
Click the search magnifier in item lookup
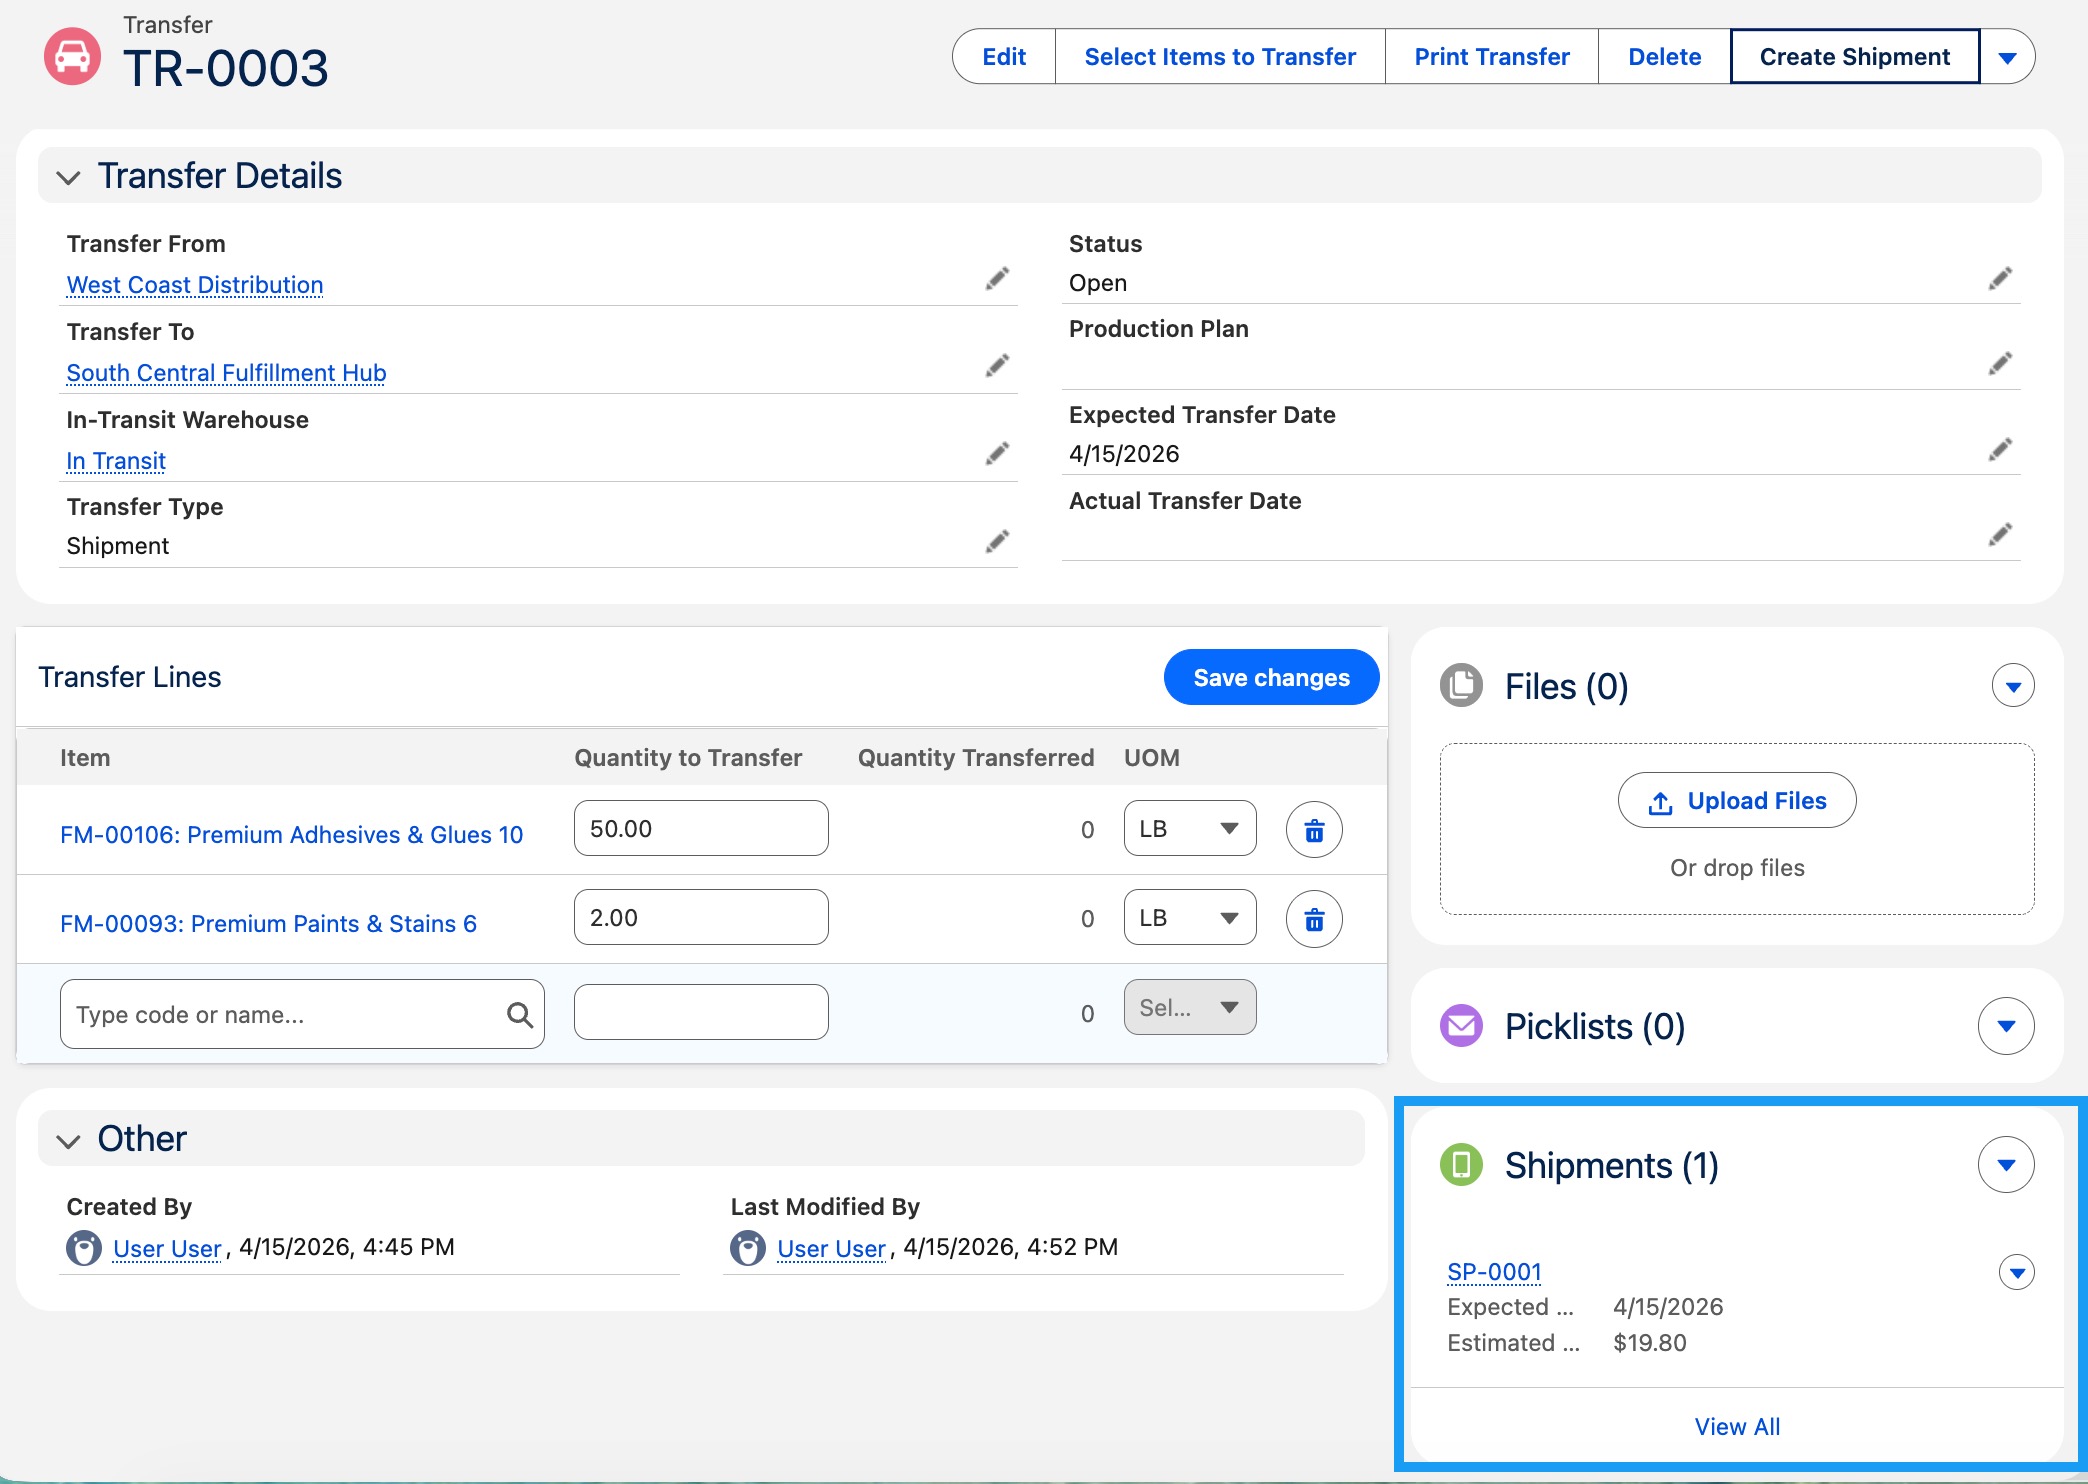519,1015
